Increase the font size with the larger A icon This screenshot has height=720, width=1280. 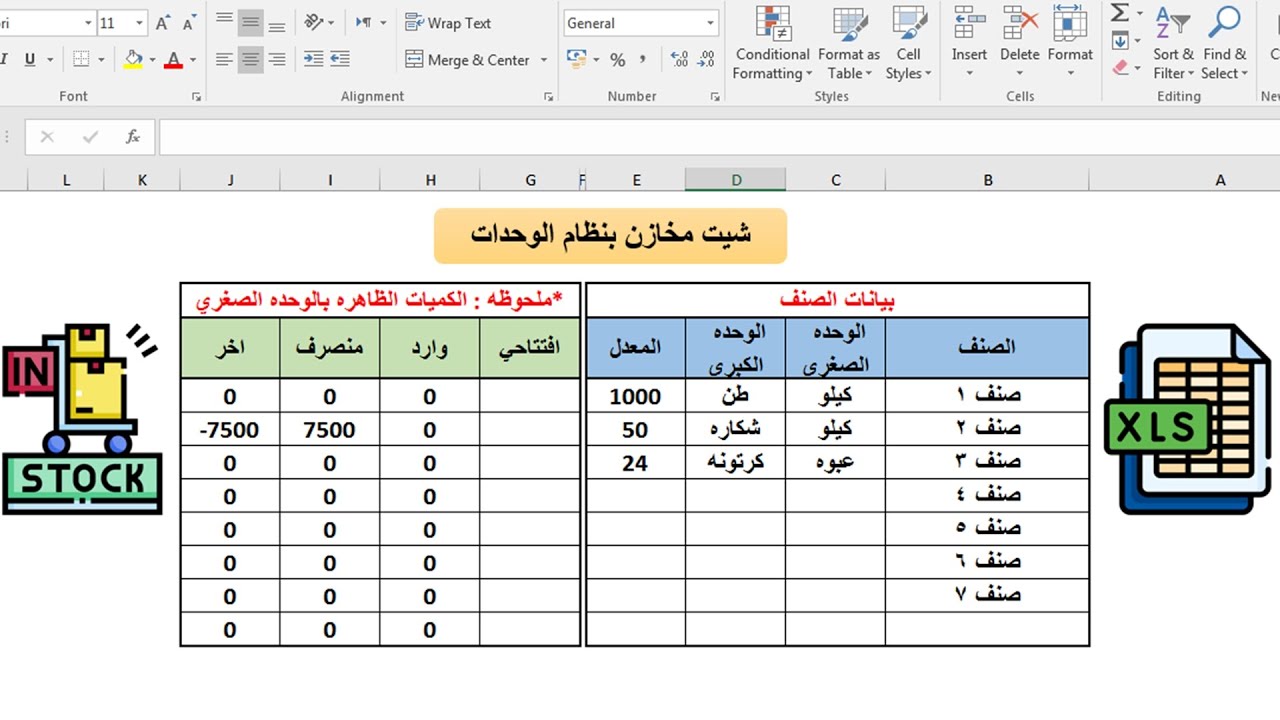(163, 23)
